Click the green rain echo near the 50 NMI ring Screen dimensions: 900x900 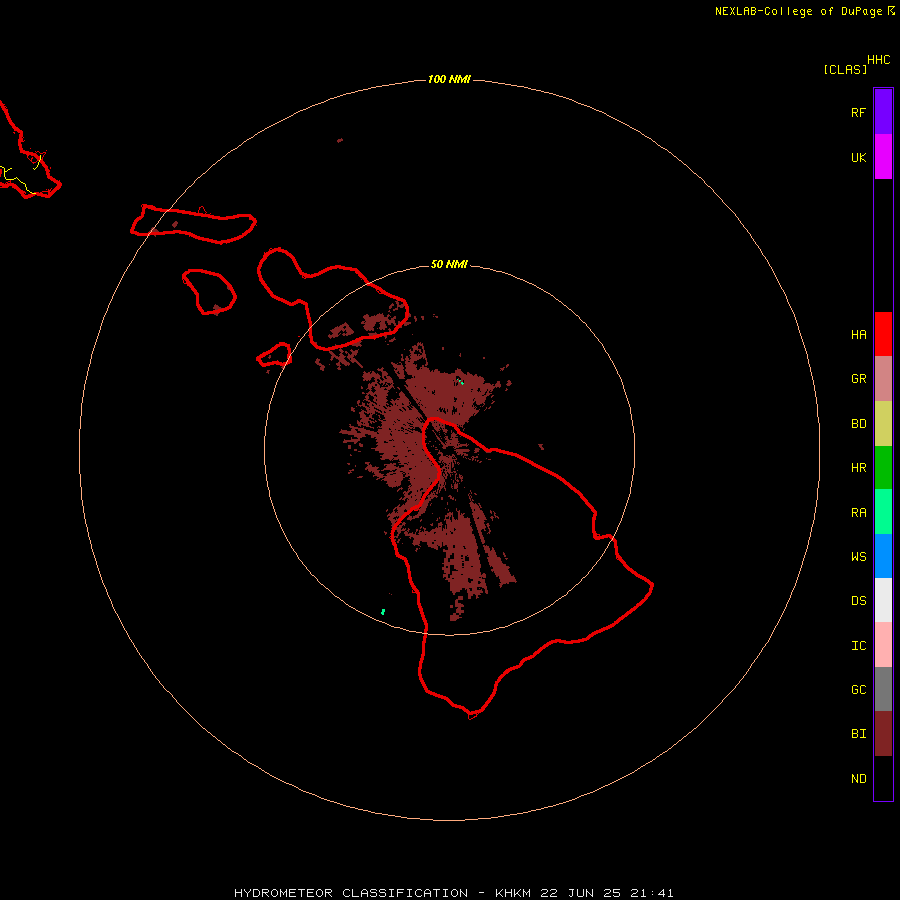383,612
